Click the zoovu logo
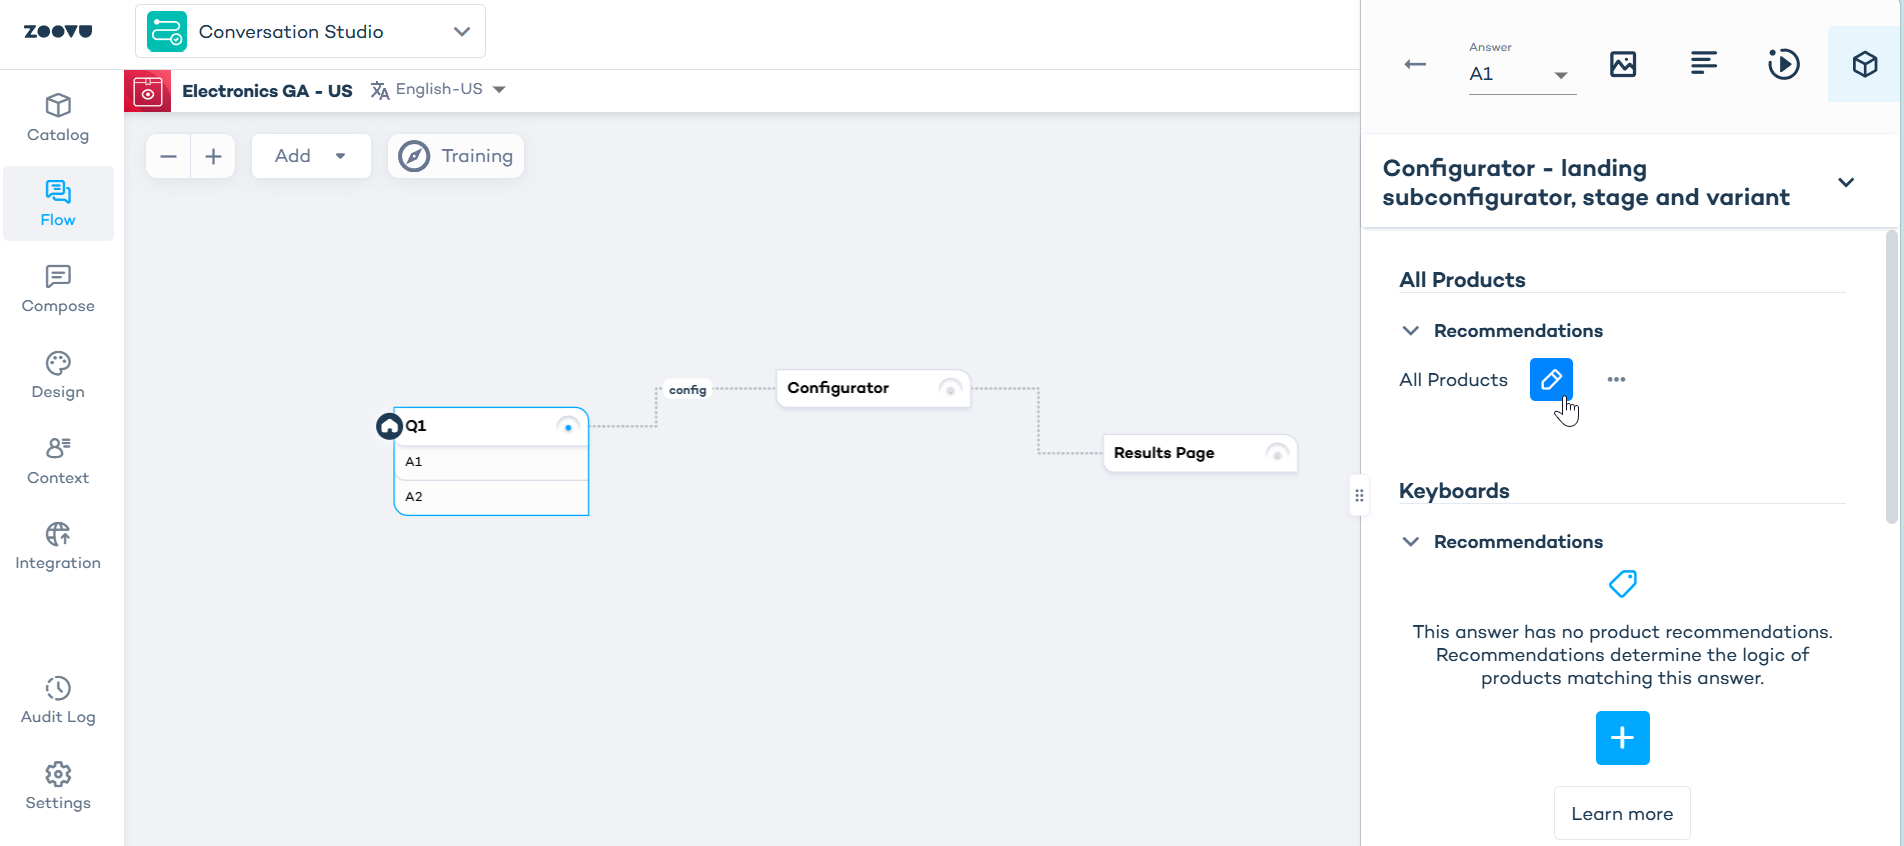The height and width of the screenshot is (846, 1904). click(58, 31)
